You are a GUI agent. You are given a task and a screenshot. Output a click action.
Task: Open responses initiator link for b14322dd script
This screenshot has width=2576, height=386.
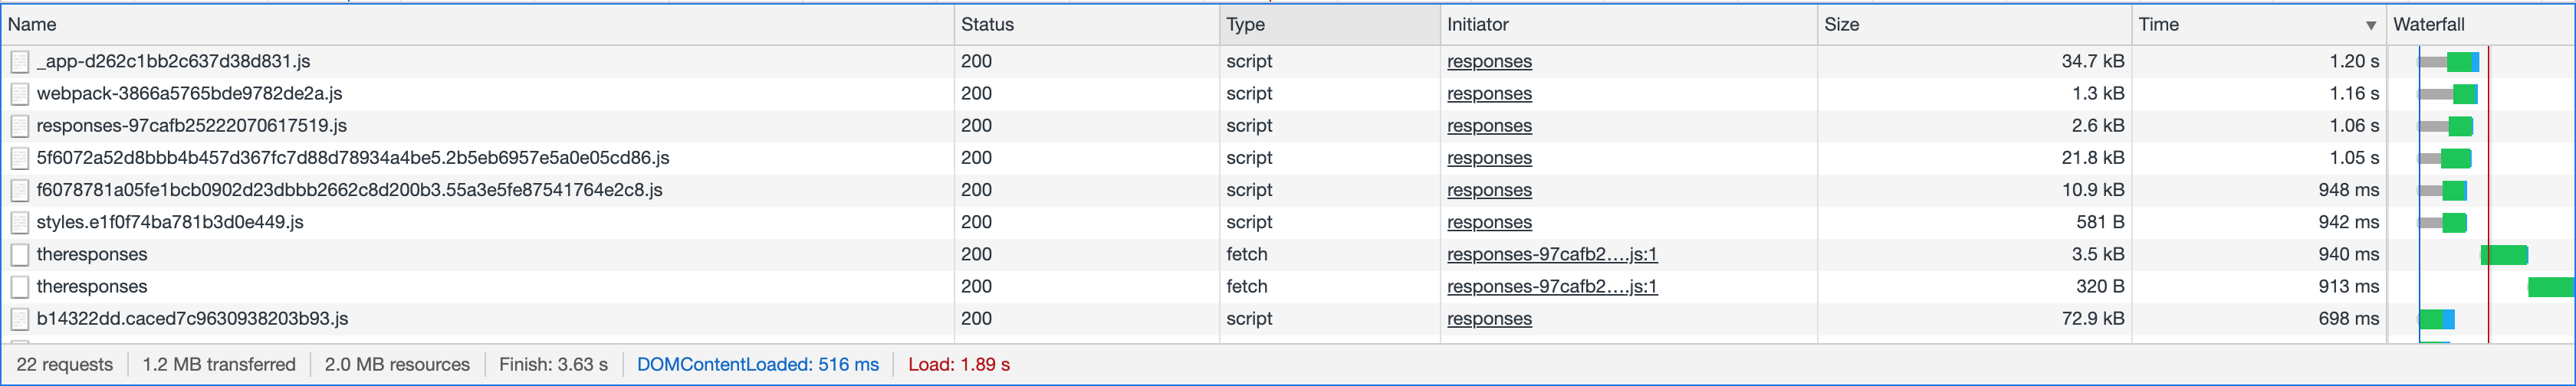(1489, 319)
